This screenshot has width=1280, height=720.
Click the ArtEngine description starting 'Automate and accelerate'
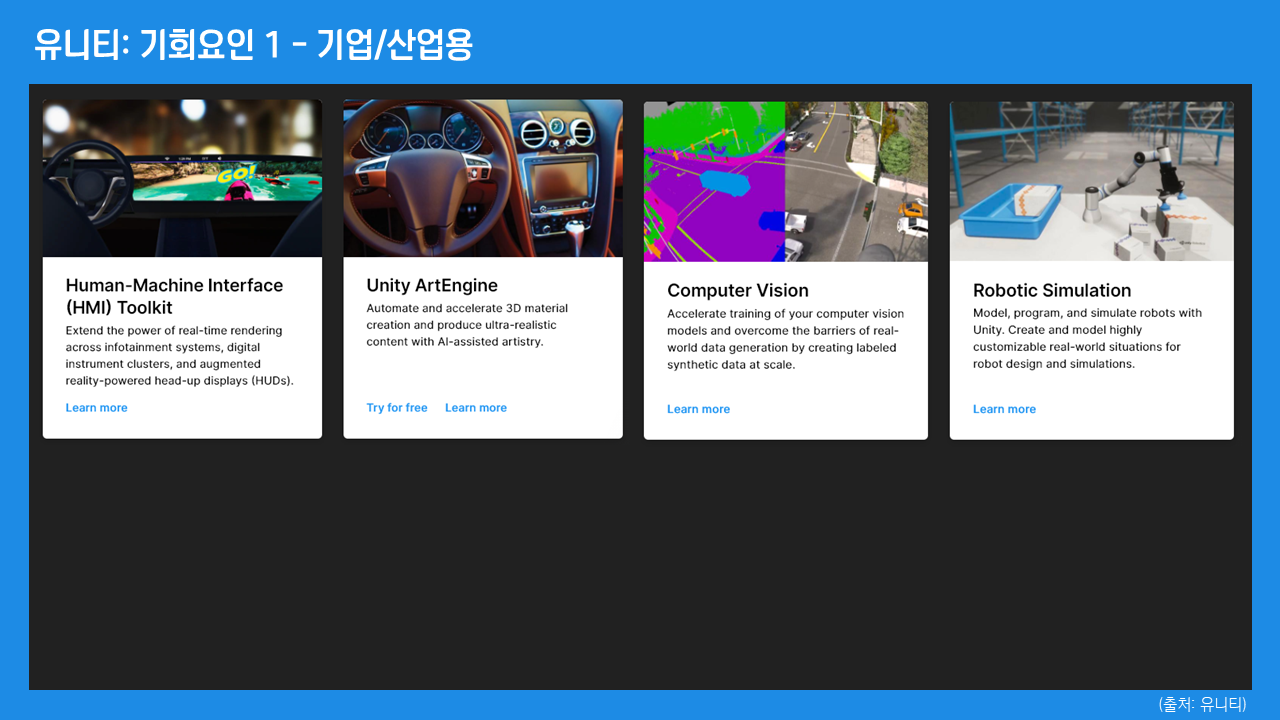coord(467,325)
